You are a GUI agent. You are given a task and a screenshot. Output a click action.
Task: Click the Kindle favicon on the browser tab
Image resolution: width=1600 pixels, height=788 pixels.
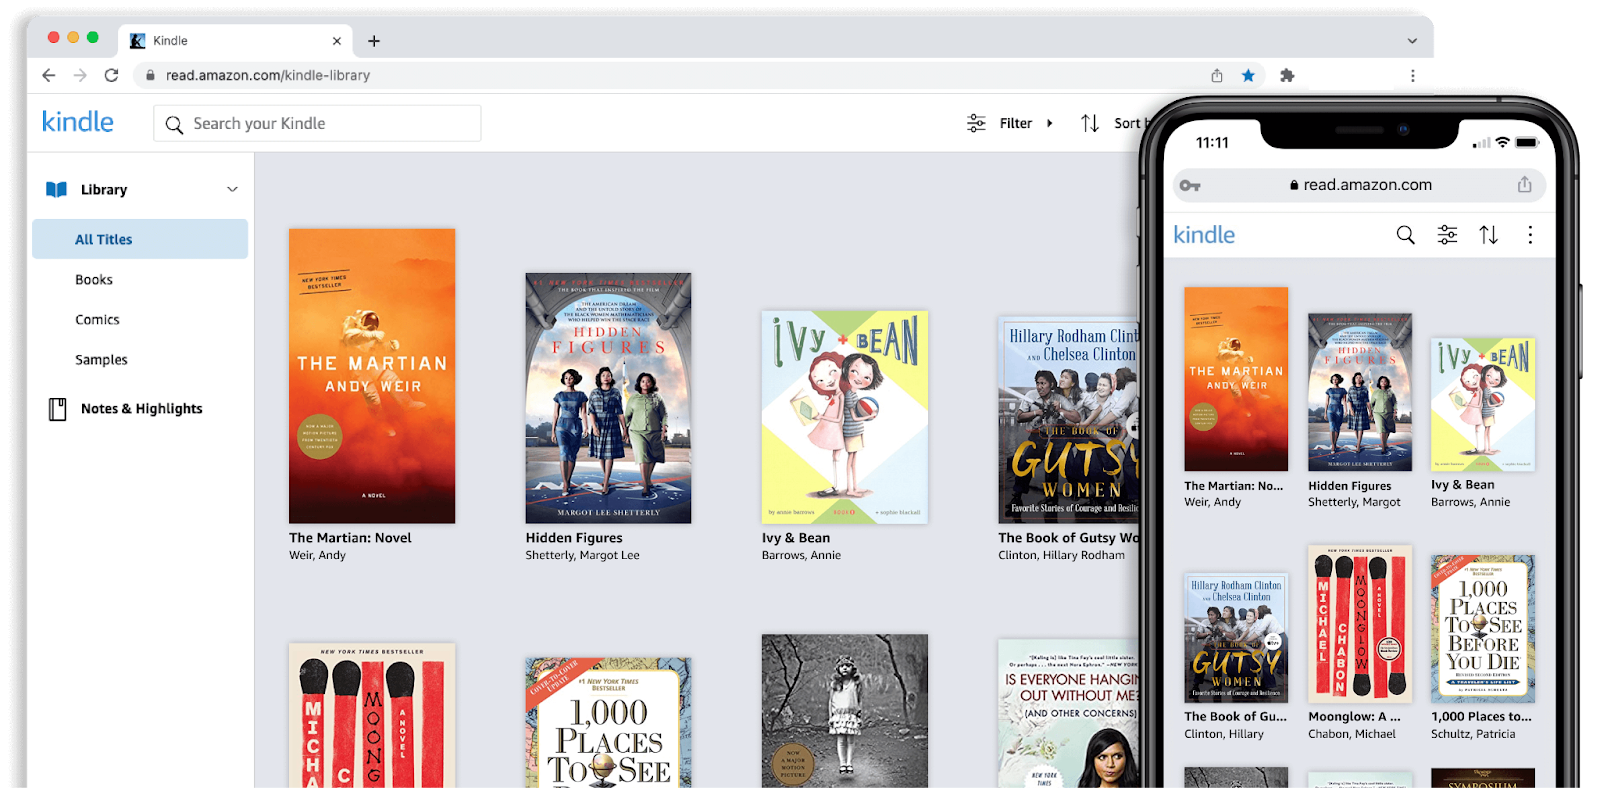coord(138,41)
